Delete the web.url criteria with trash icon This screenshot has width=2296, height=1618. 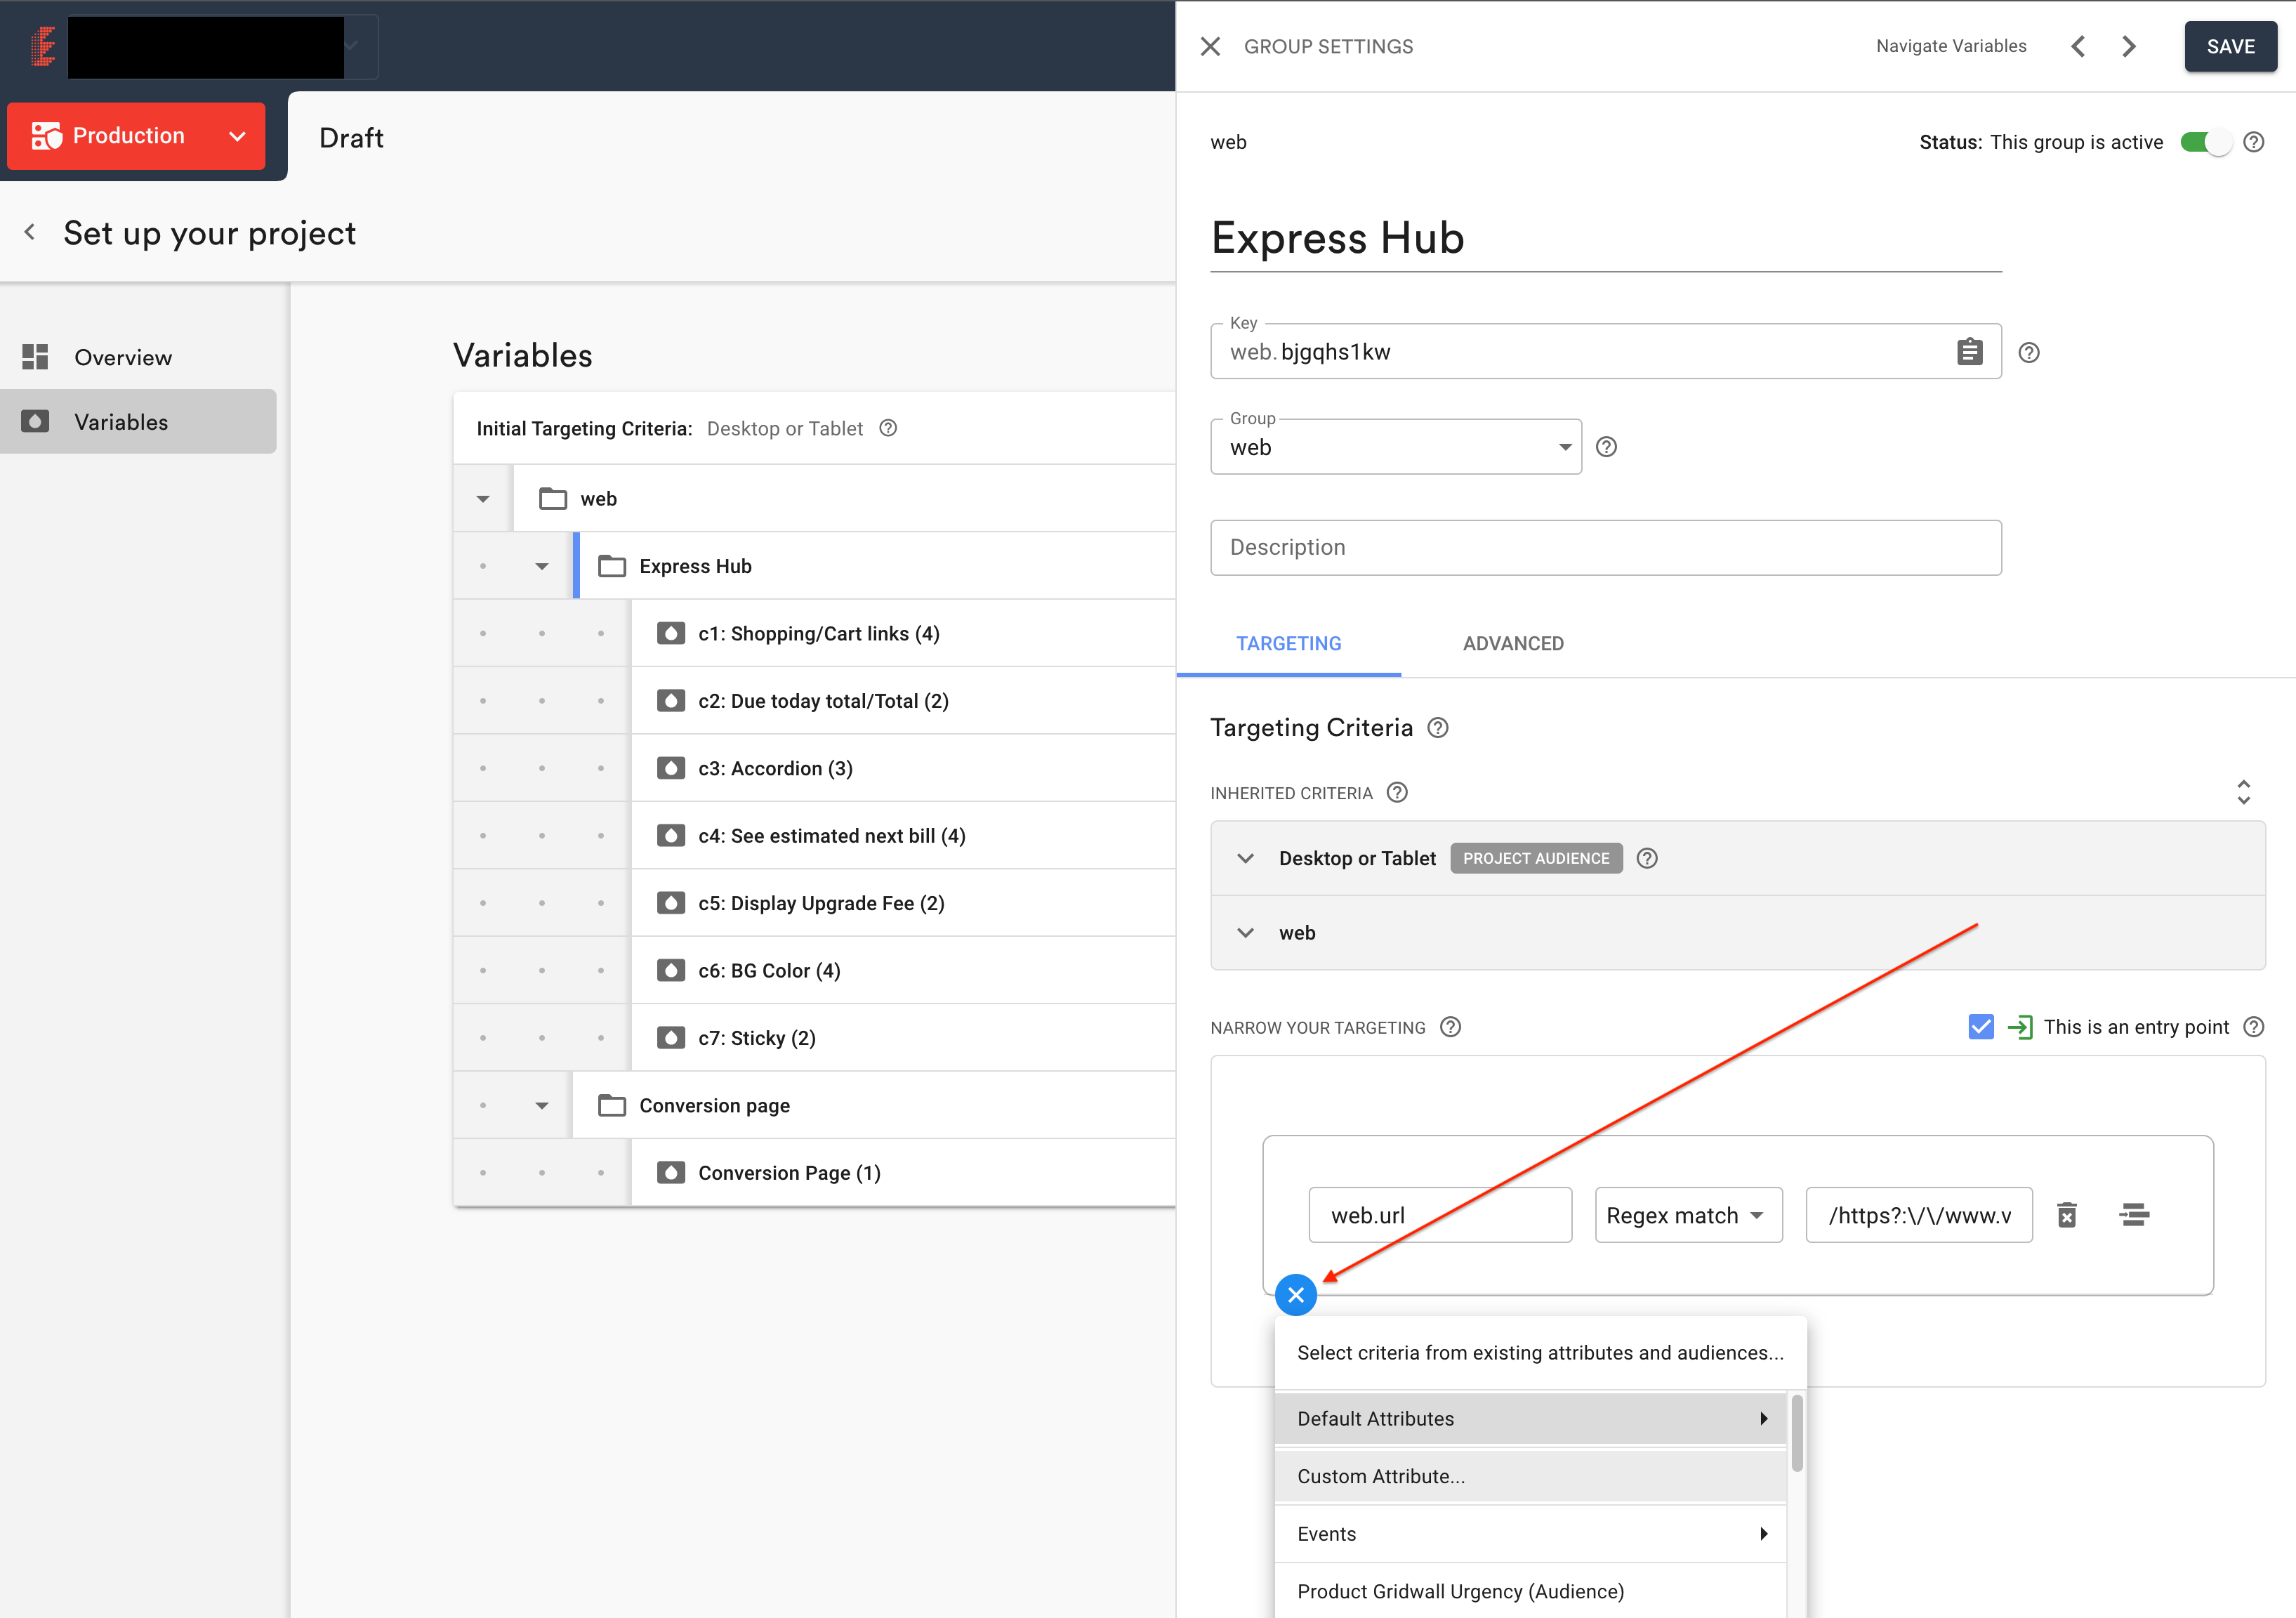tap(2067, 1215)
